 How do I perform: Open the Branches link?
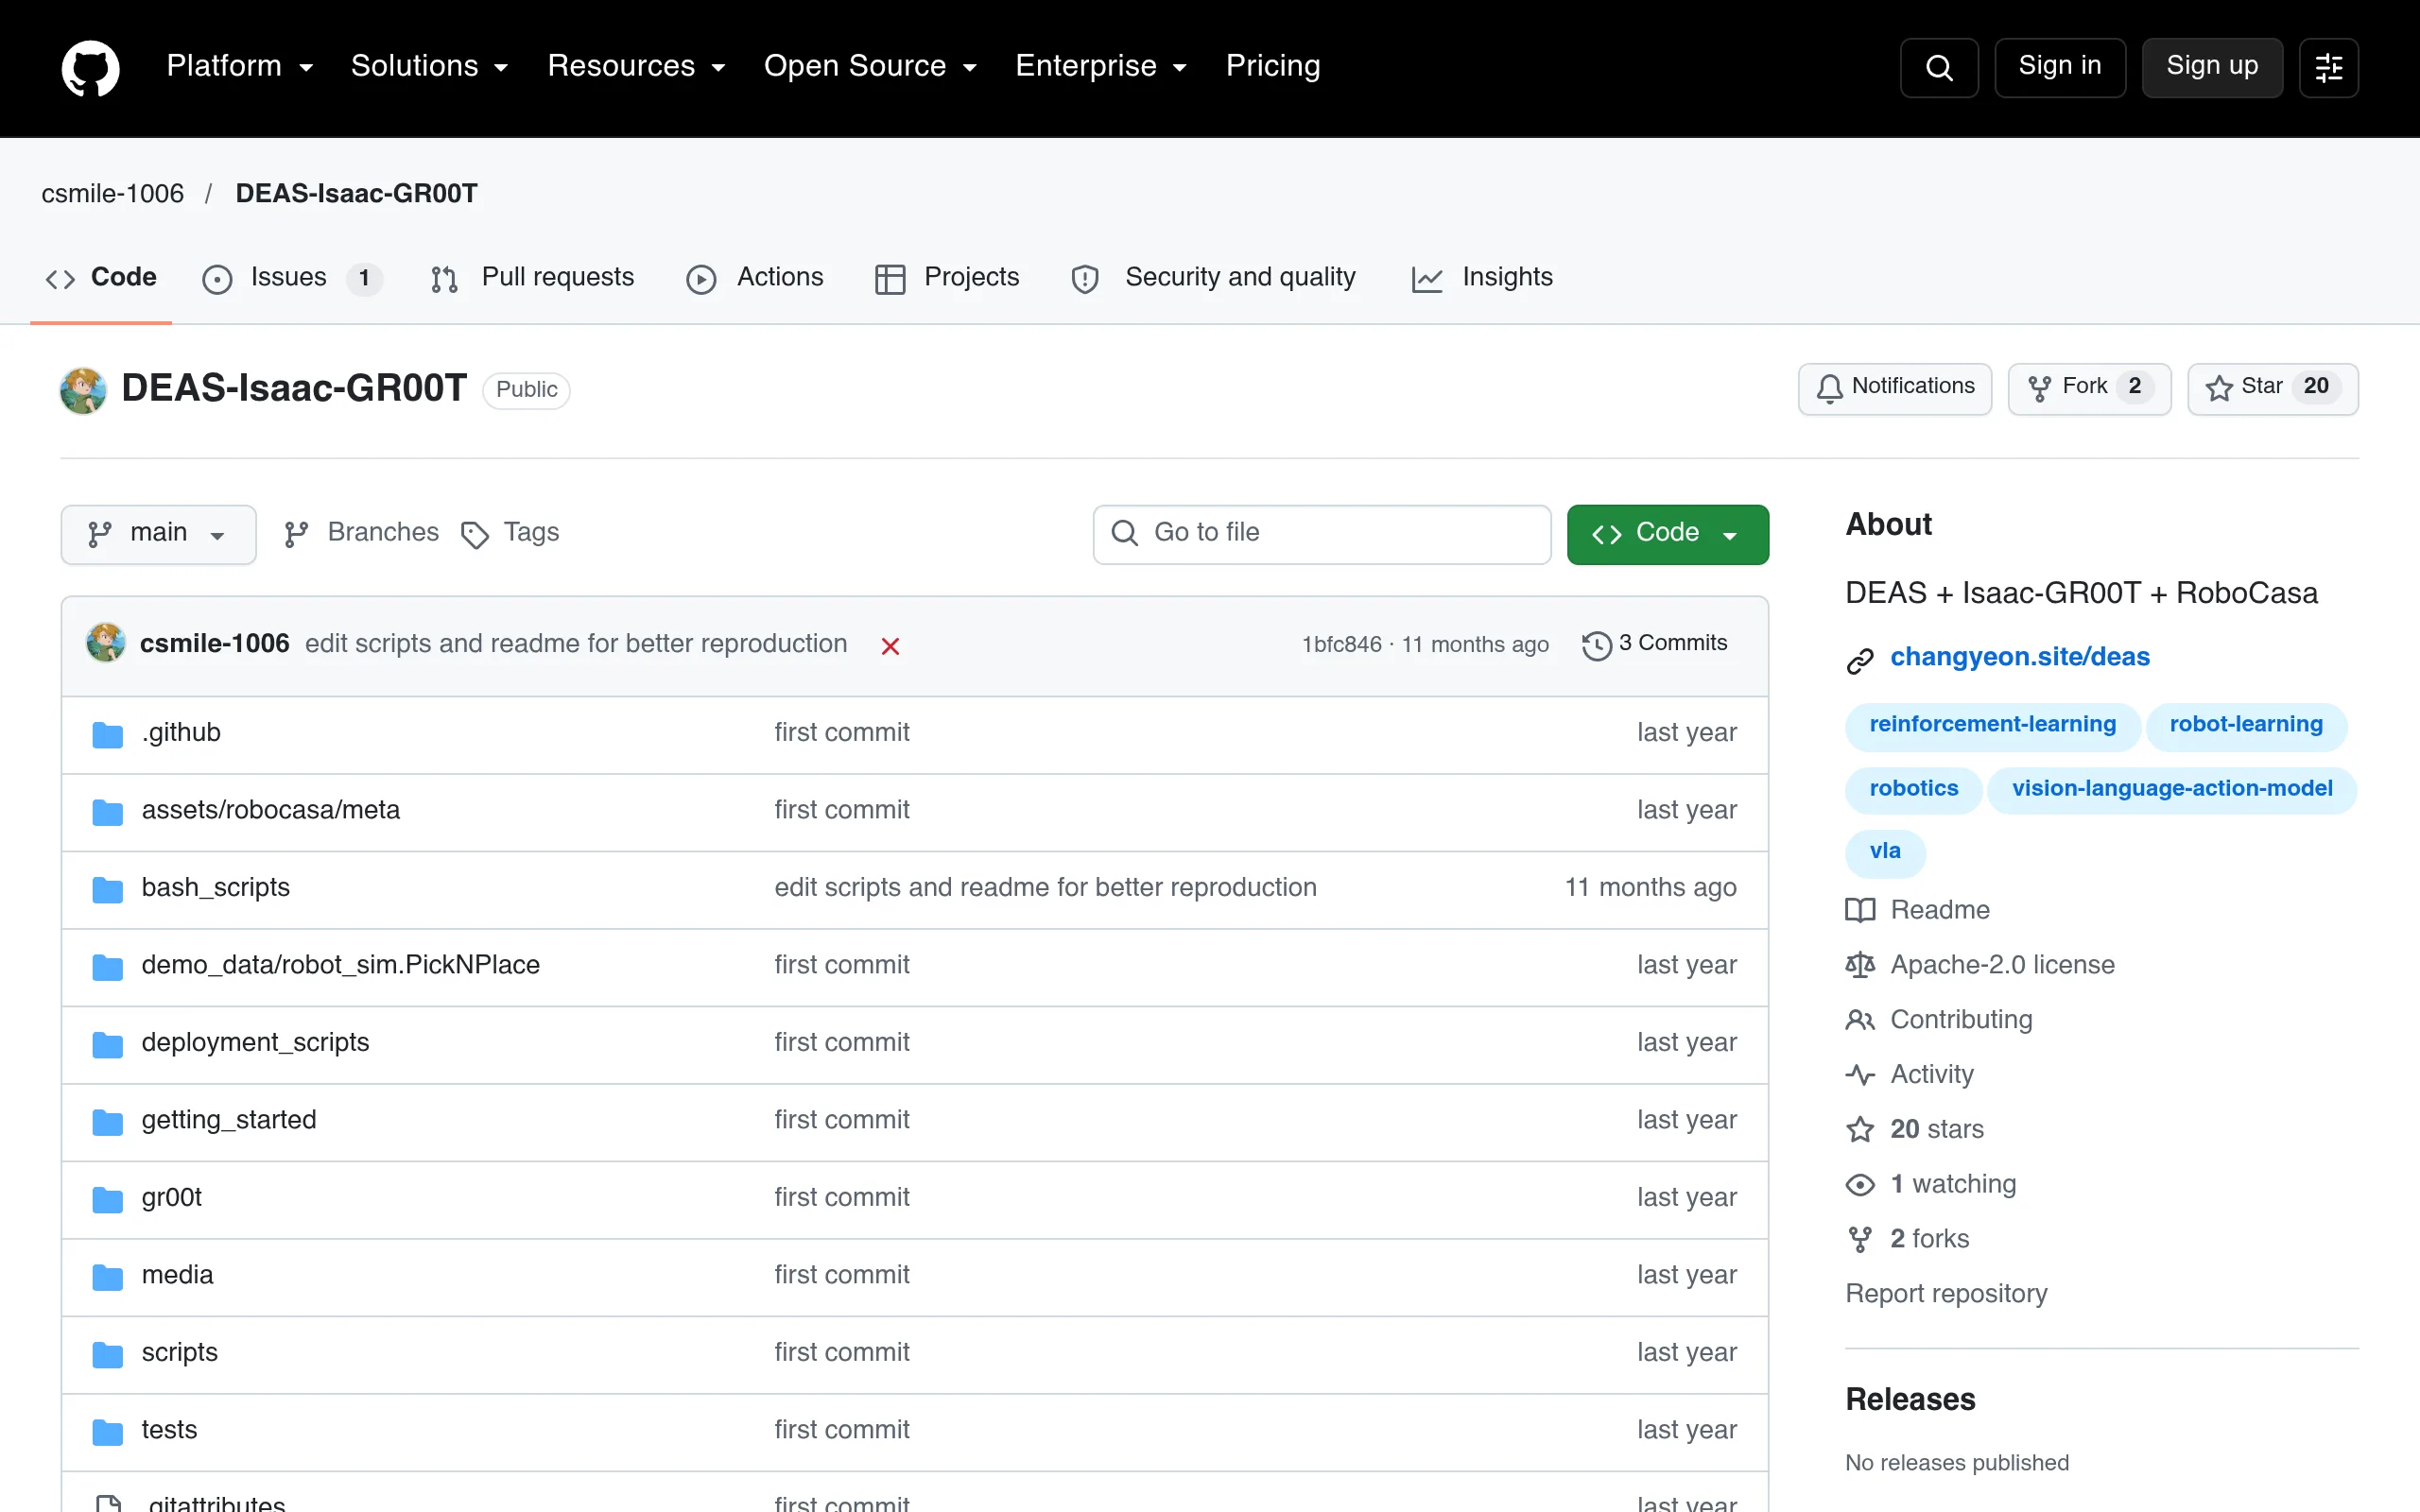361,533
